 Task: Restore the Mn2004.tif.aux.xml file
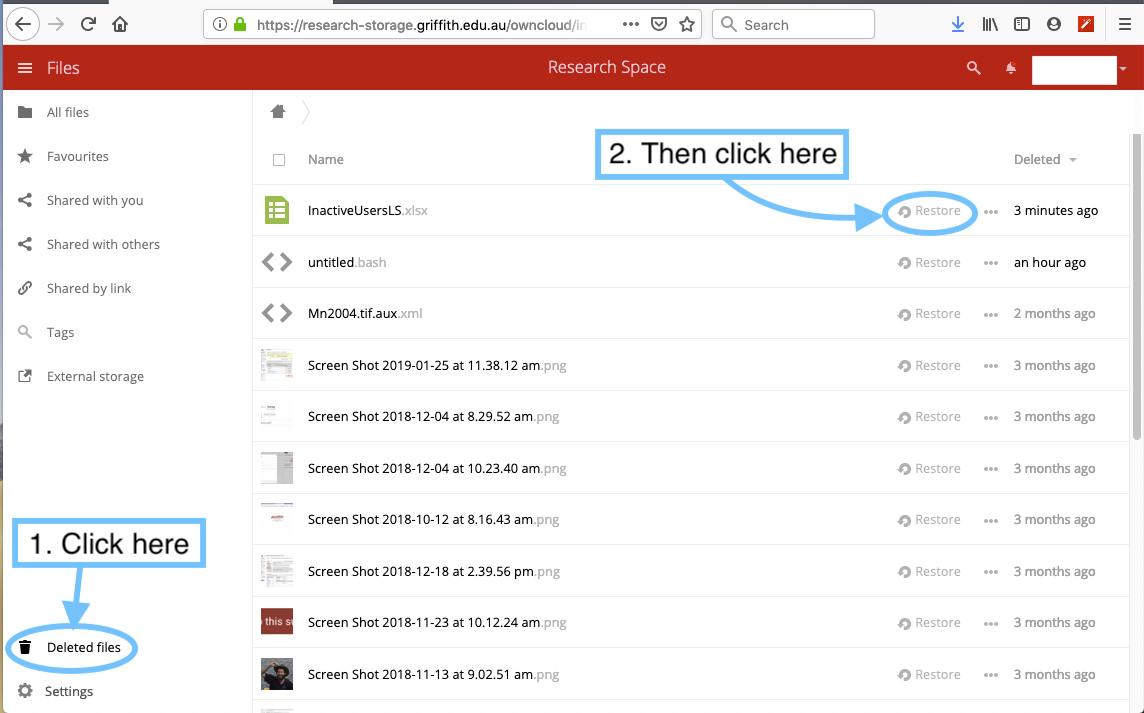(929, 314)
